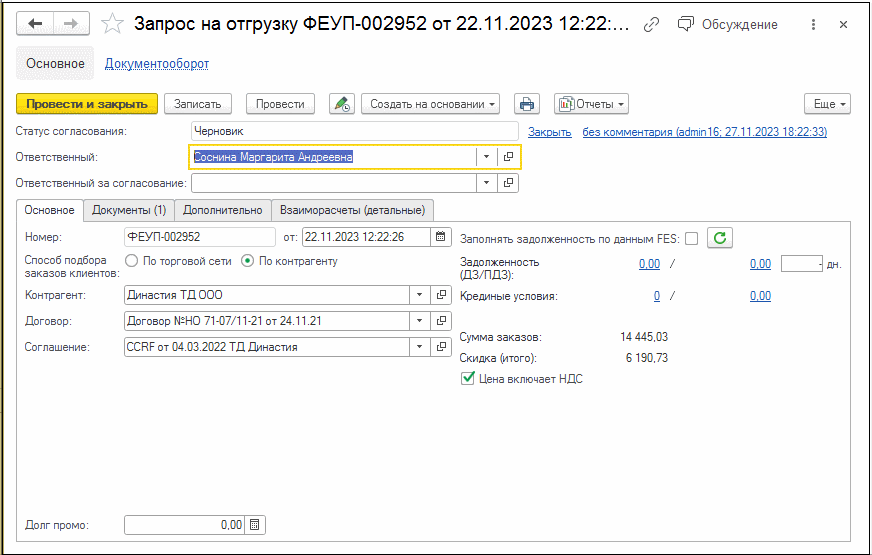The image size is (872, 555).
Task: Click the print icon in toolbar
Action: [x=526, y=104]
